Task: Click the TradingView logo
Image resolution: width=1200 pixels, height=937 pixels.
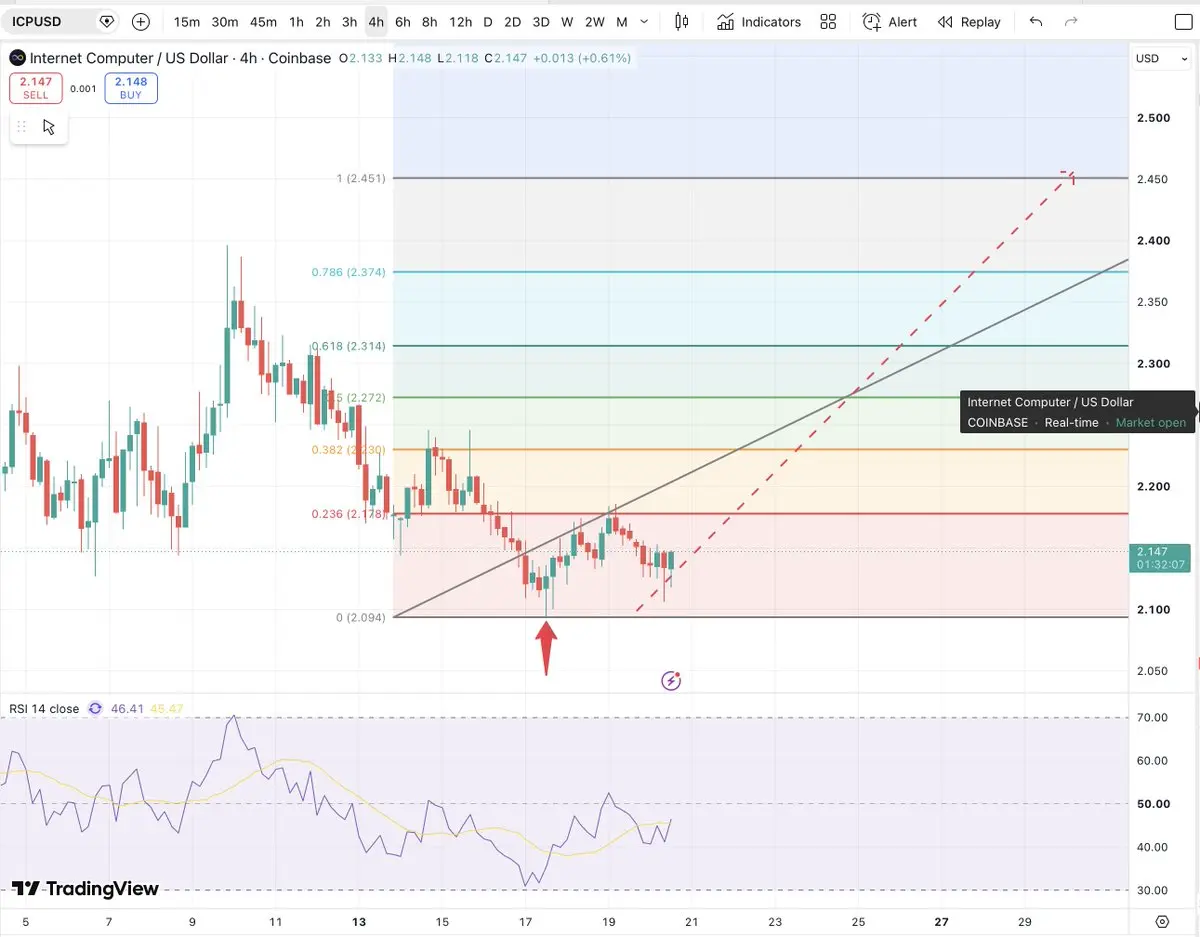Action: coord(85,889)
